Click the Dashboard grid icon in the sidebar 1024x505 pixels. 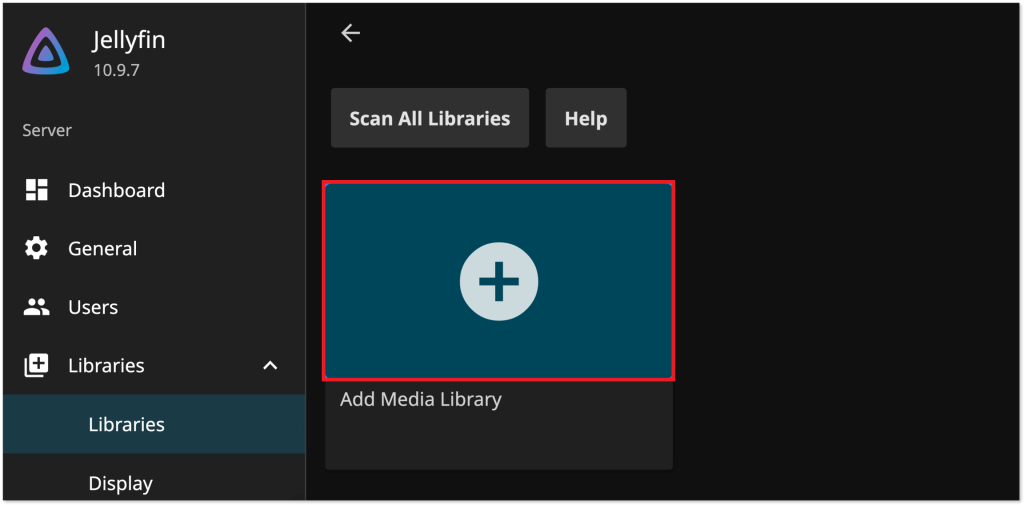[37, 190]
